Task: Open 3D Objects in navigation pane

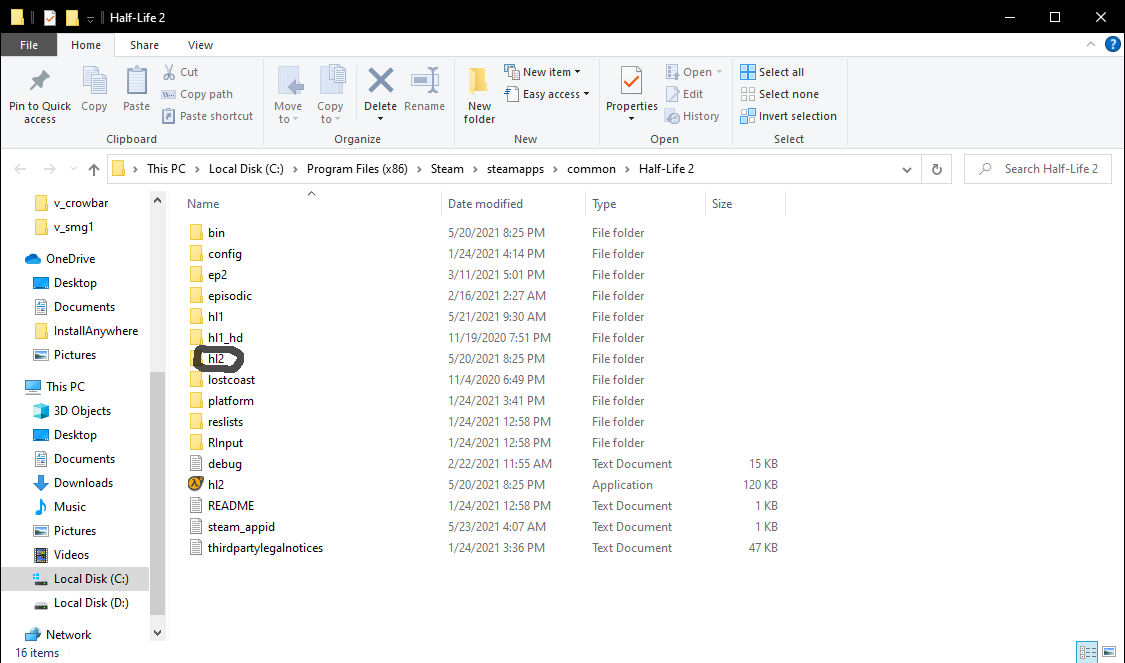Action: point(82,411)
